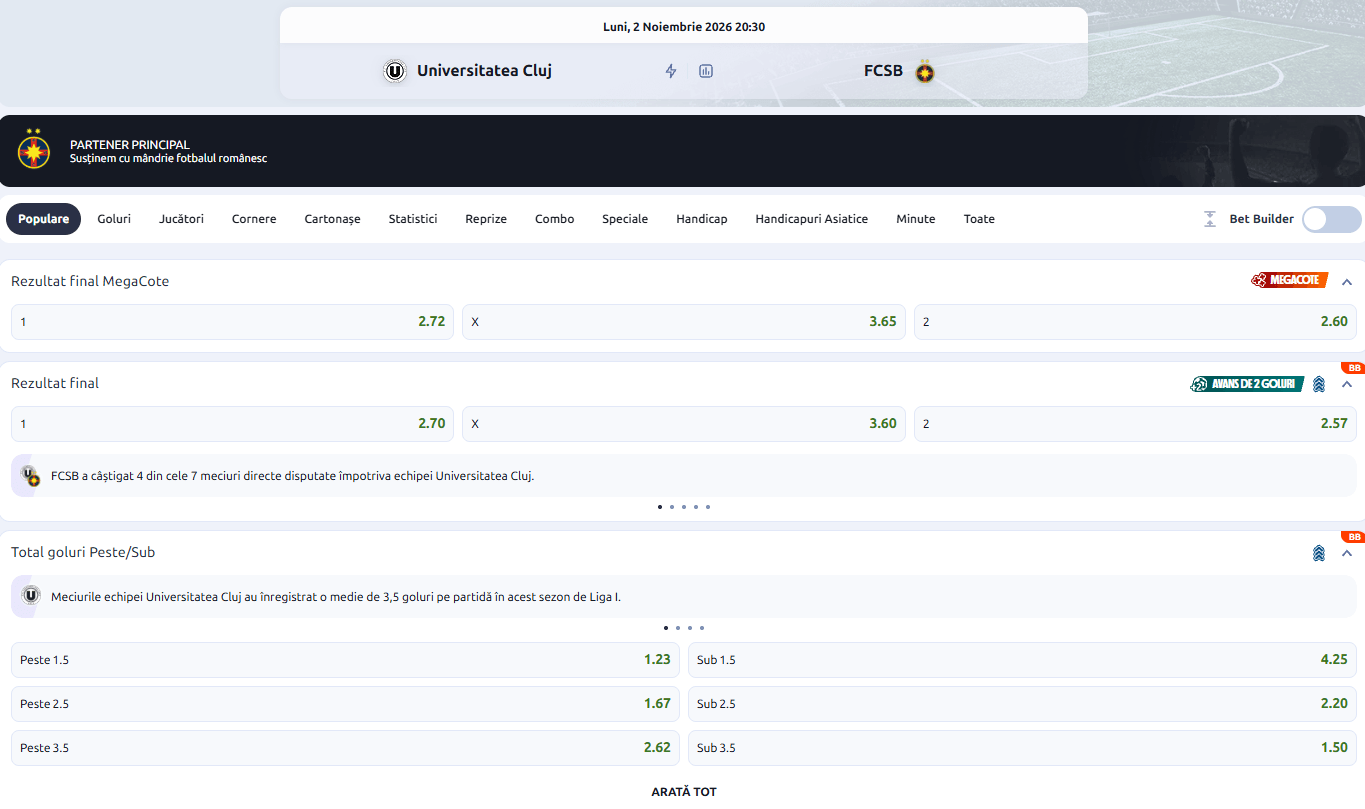Open the Speciale tab
The width and height of the screenshot is (1365, 809).
pyautogui.click(x=625, y=219)
